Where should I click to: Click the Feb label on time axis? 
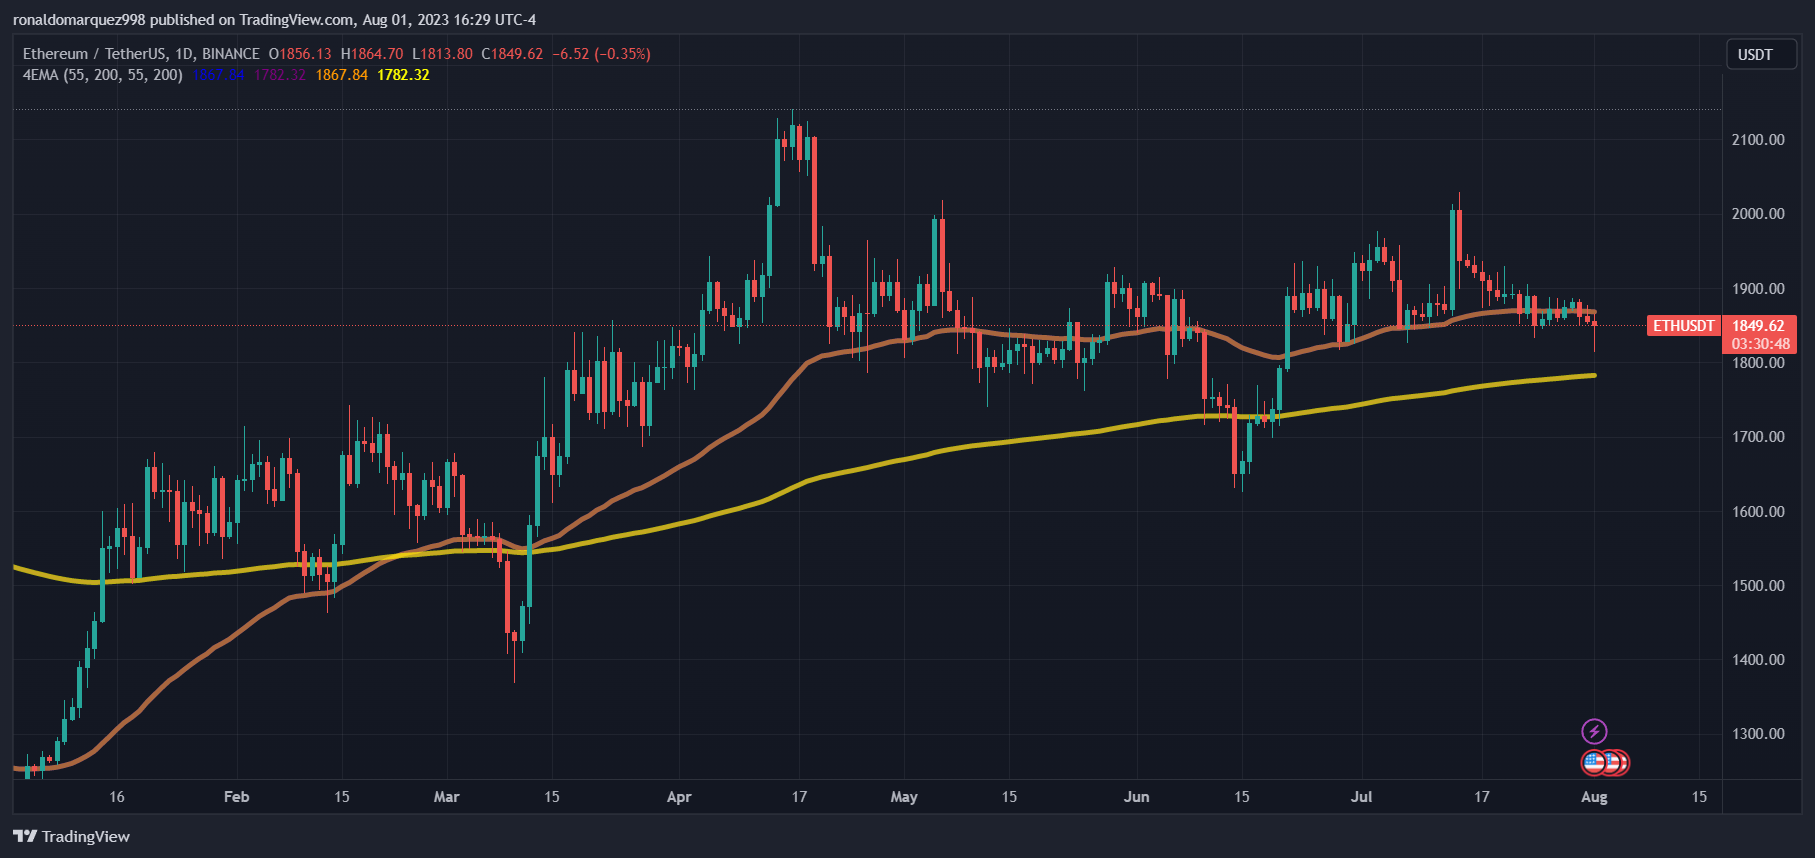[236, 797]
